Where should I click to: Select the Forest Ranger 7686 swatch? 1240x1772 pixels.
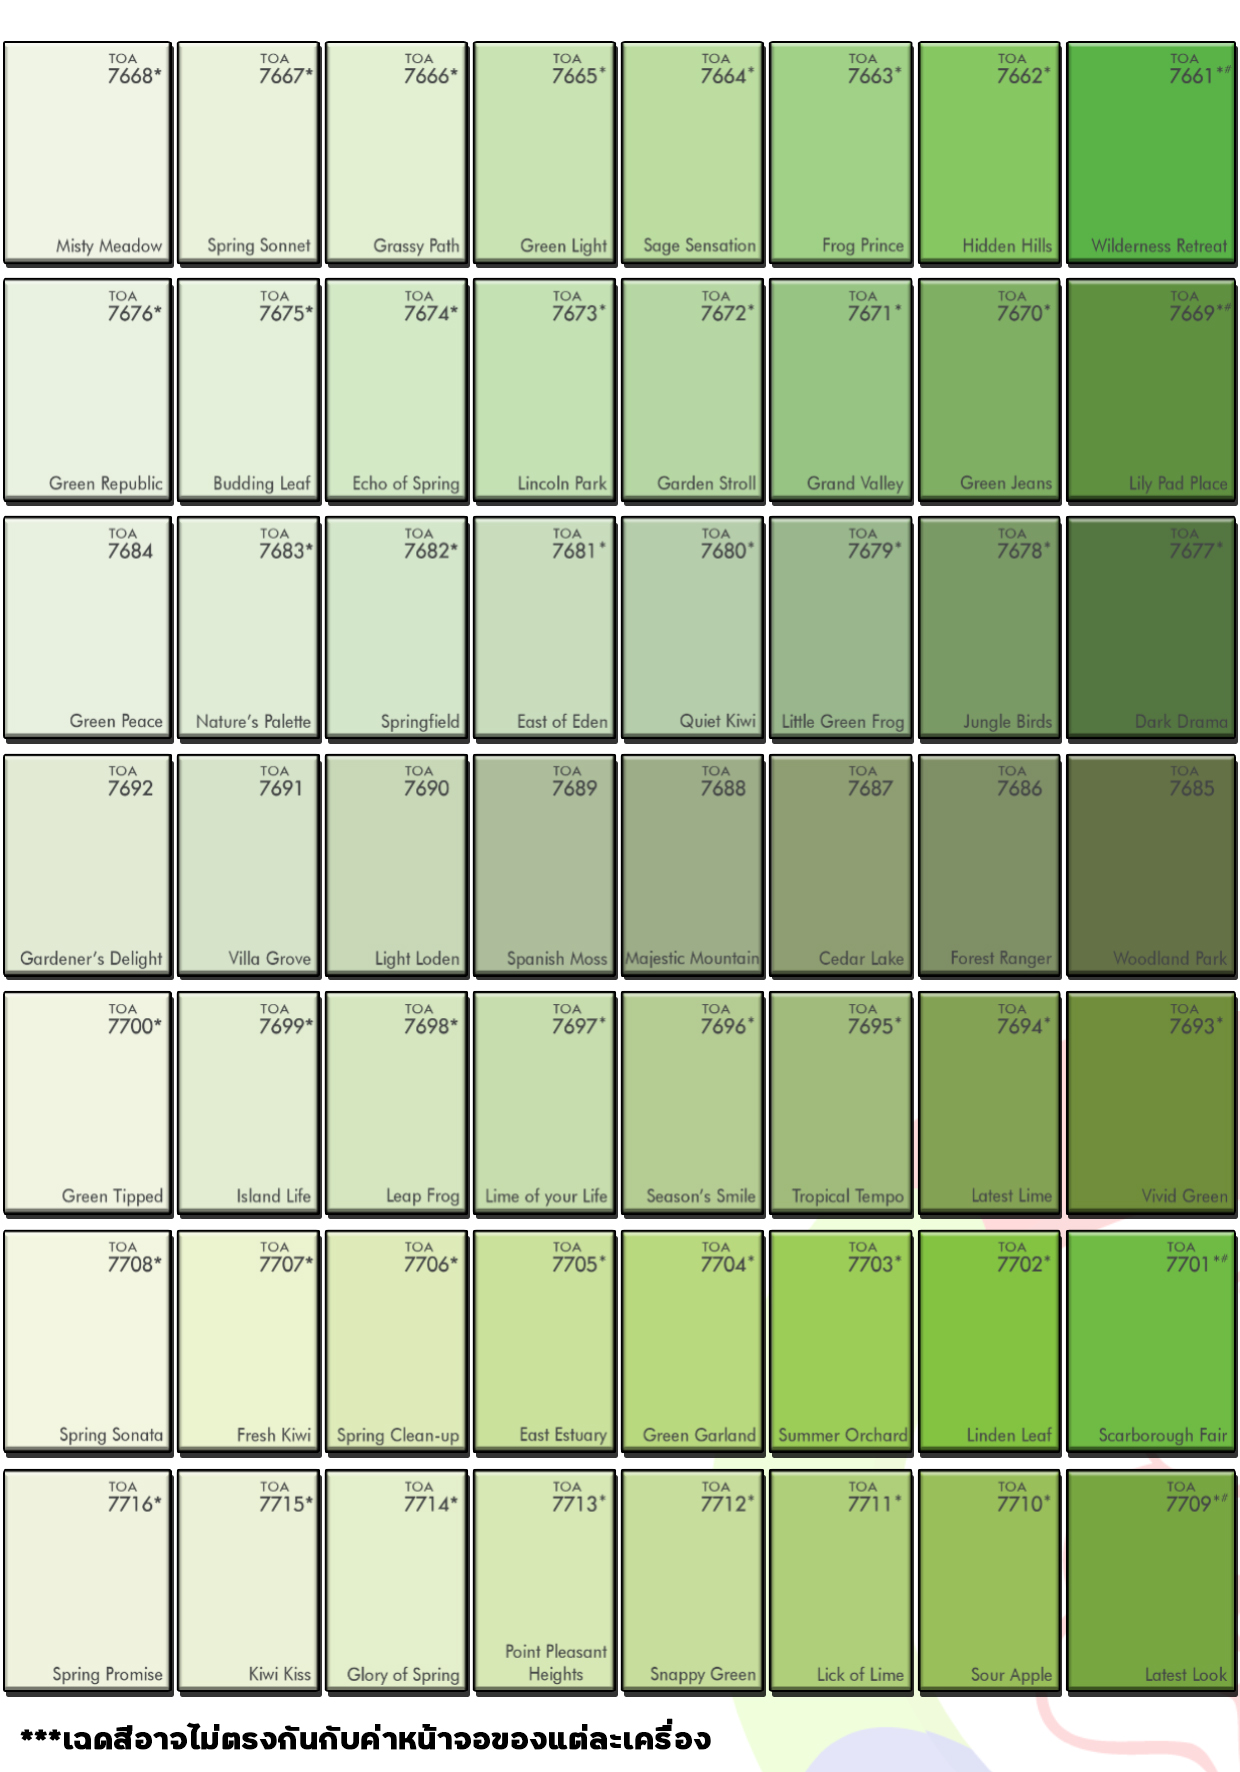989,866
